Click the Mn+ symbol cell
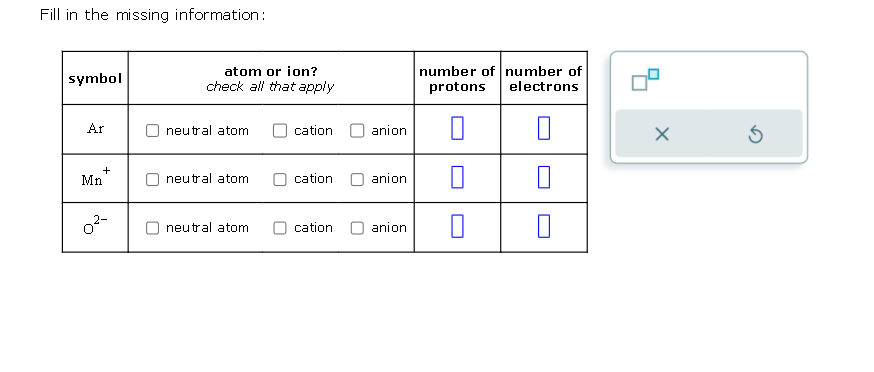The width and height of the screenshot is (874, 372). (95, 178)
